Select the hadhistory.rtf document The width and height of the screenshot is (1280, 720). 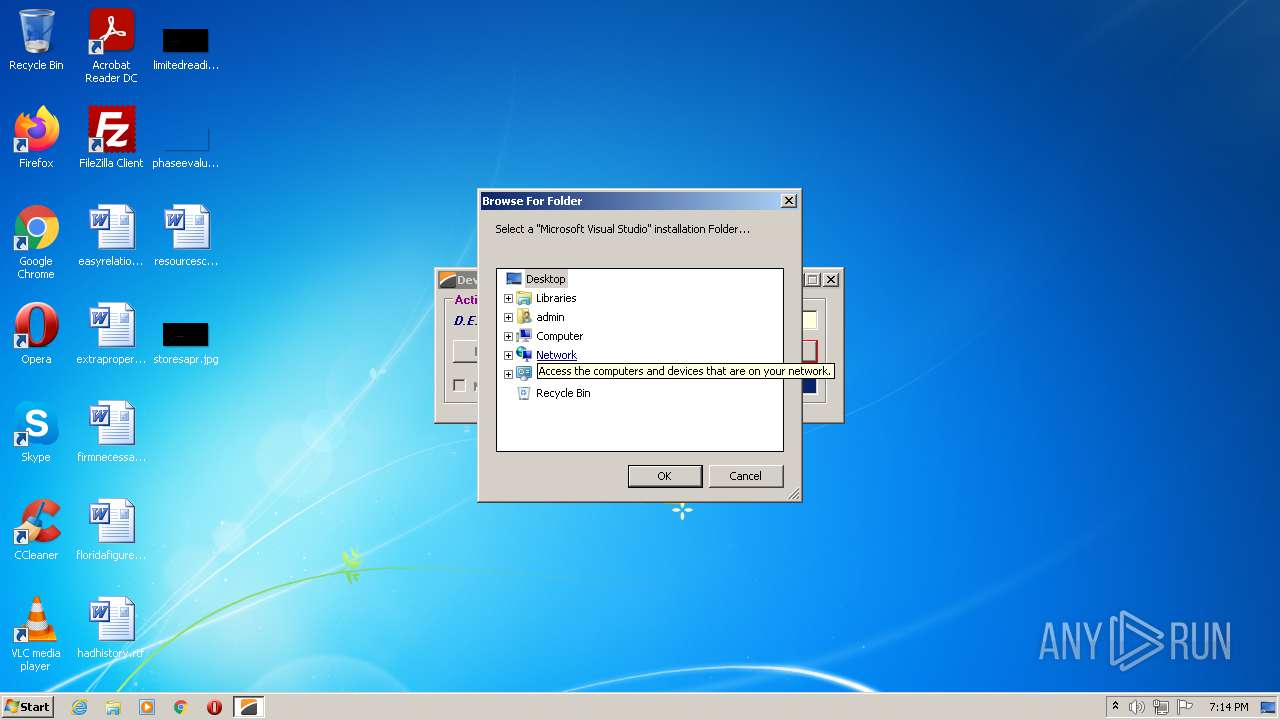click(x=111, y=629)
